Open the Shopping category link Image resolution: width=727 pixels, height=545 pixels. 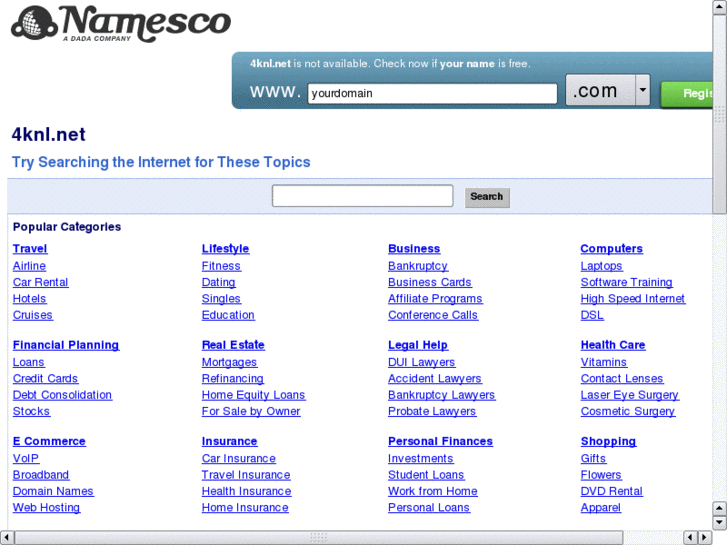click(x=608, y=441)
